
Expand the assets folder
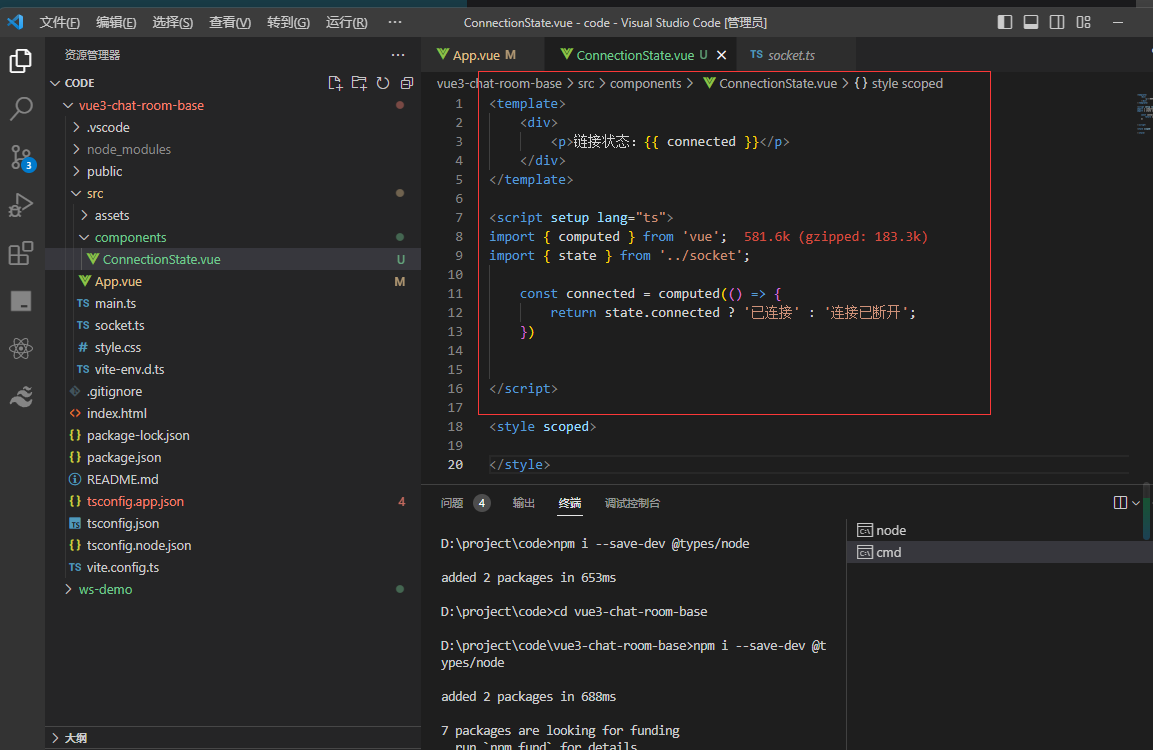pyautogui.click(x=85, y=215)
